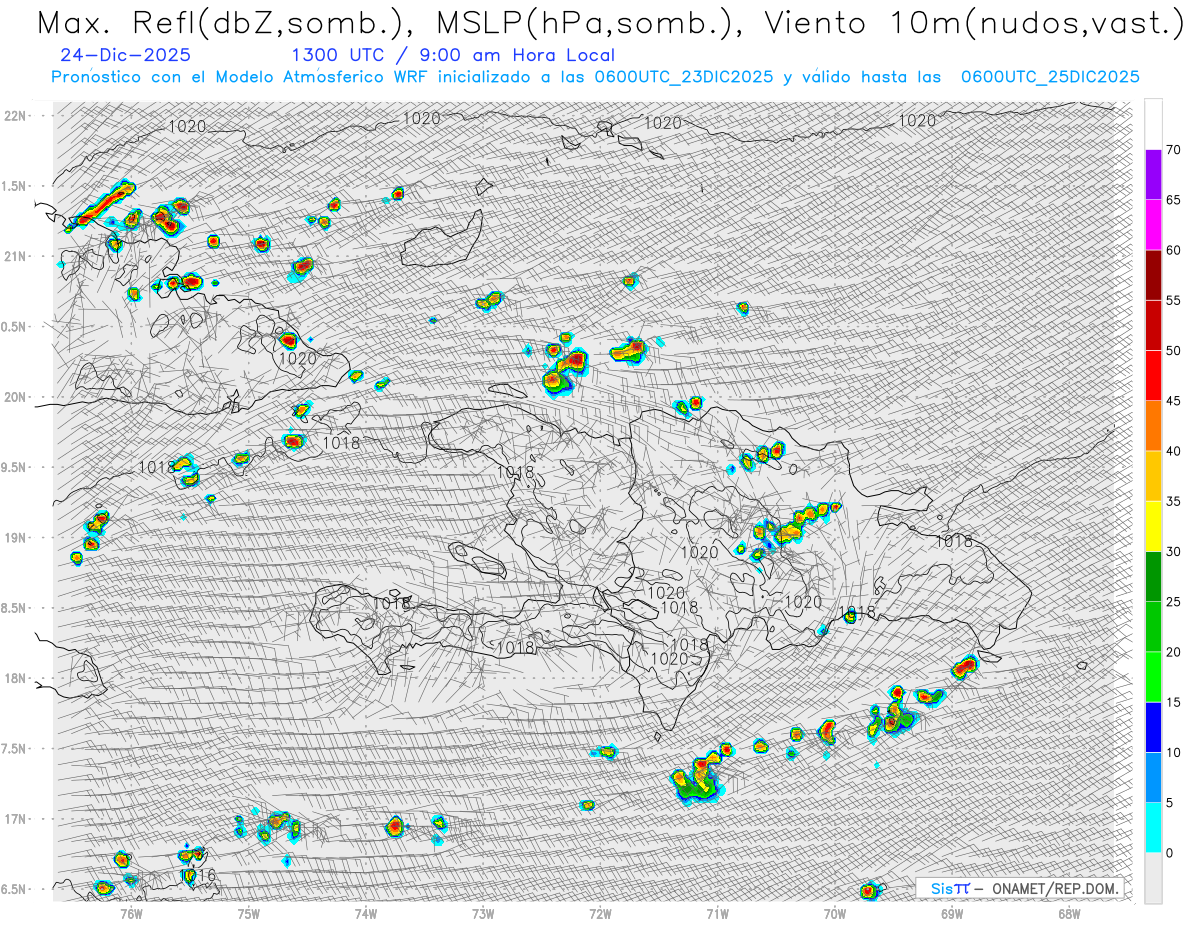Click the magenta 60–65 dBZ color bar segment
Screen dimensions: 1200x927
click(x=1153, y=225)
